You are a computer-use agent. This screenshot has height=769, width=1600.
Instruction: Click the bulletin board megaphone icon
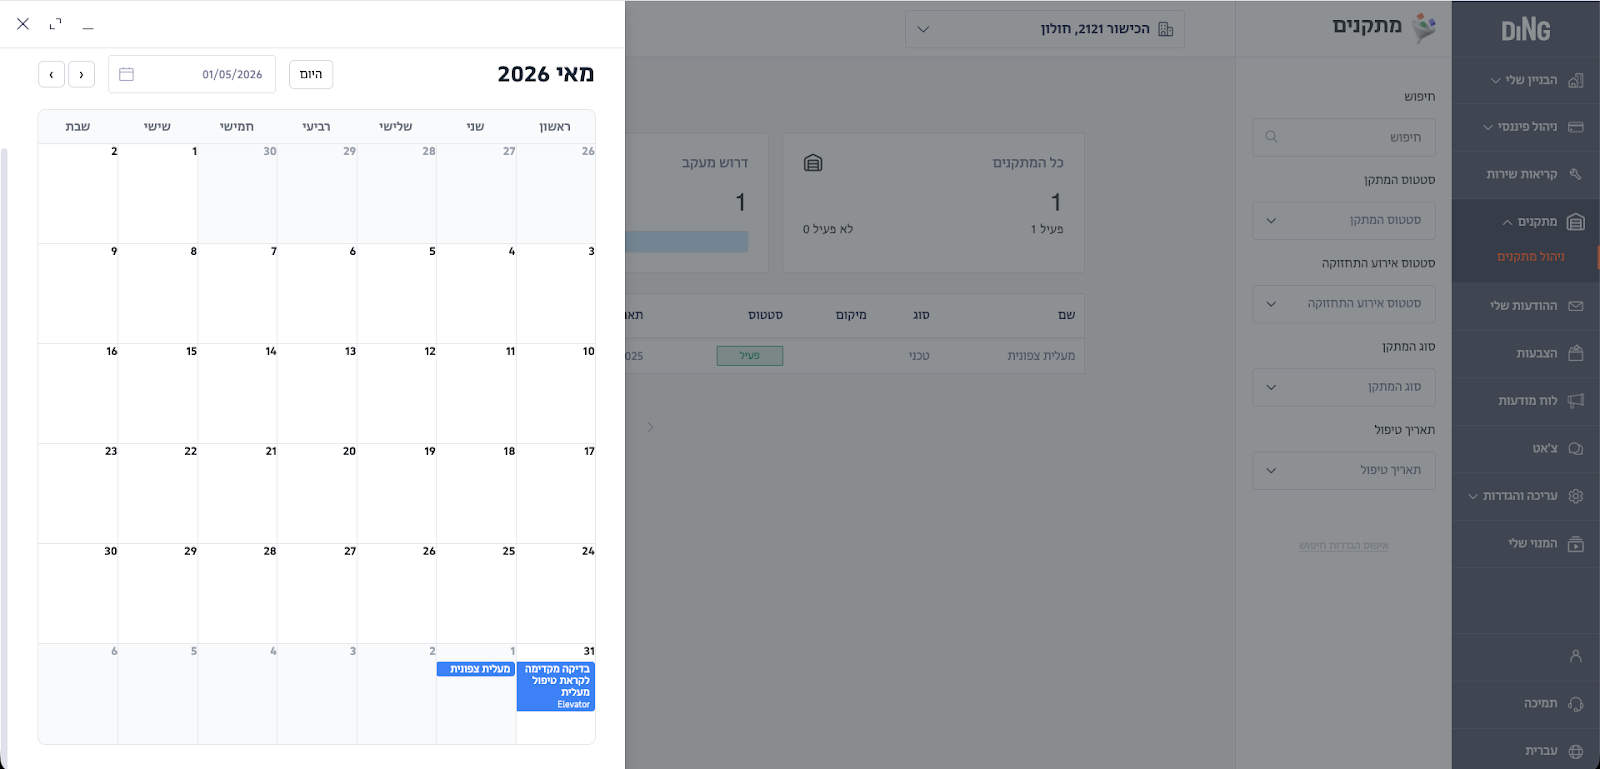(1575, 401)
